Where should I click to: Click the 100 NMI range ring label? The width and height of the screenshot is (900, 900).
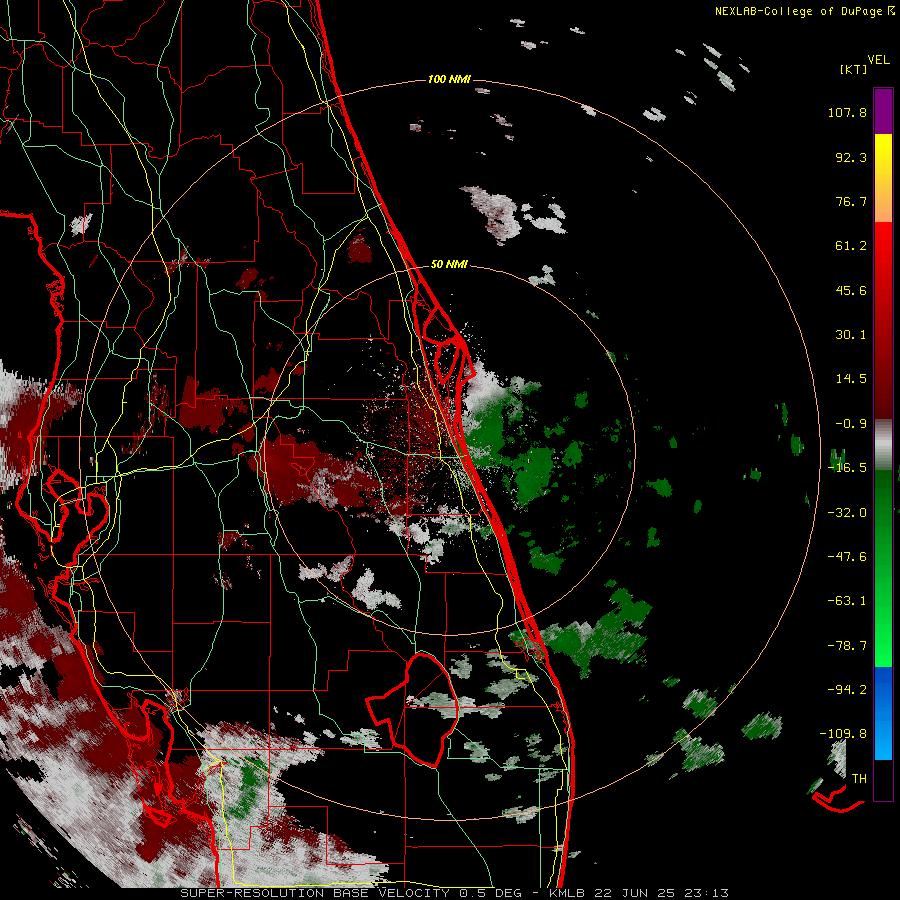(449, 79)
